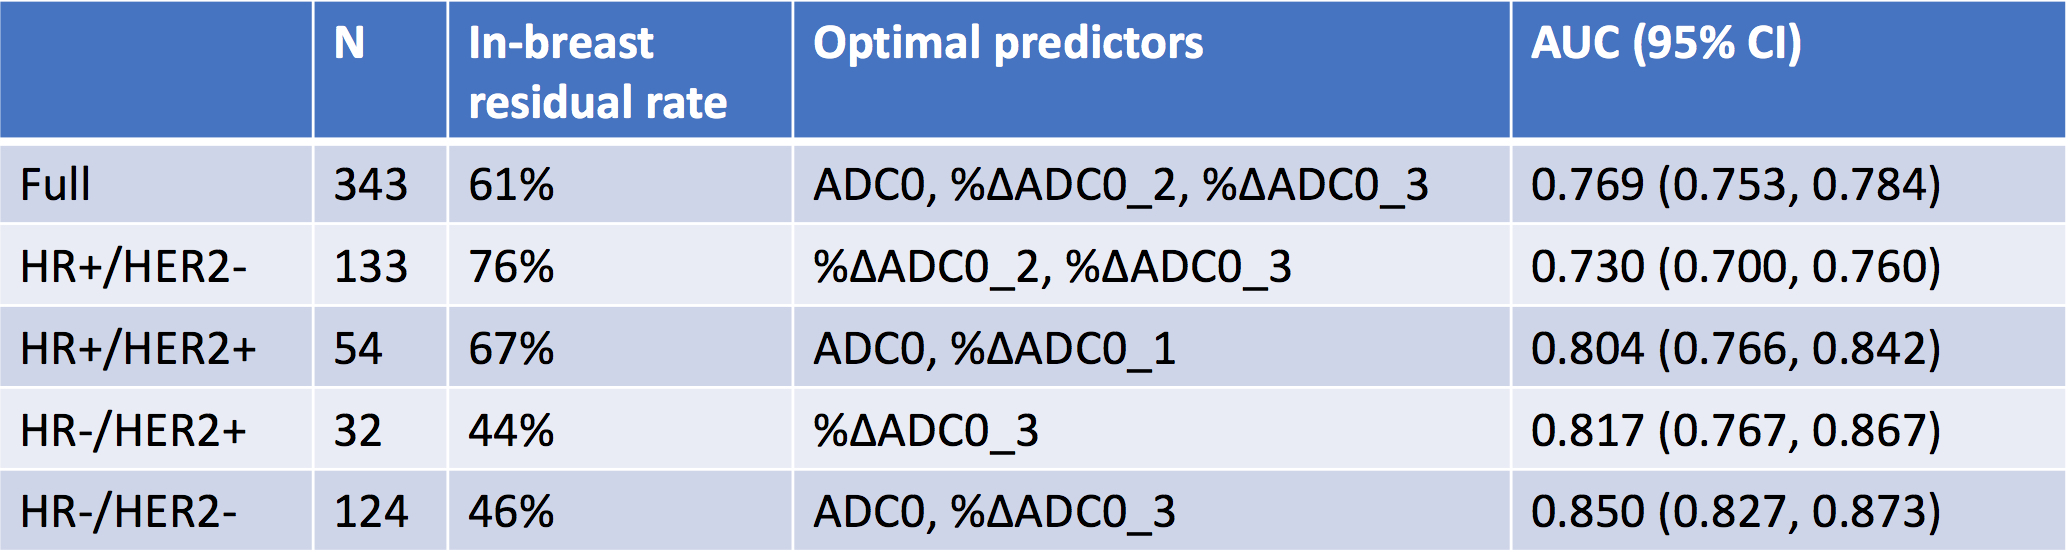This screenshot has width=2068, height=552.
Task: Select the 44% residual rate cell
Action: [511, 431]
